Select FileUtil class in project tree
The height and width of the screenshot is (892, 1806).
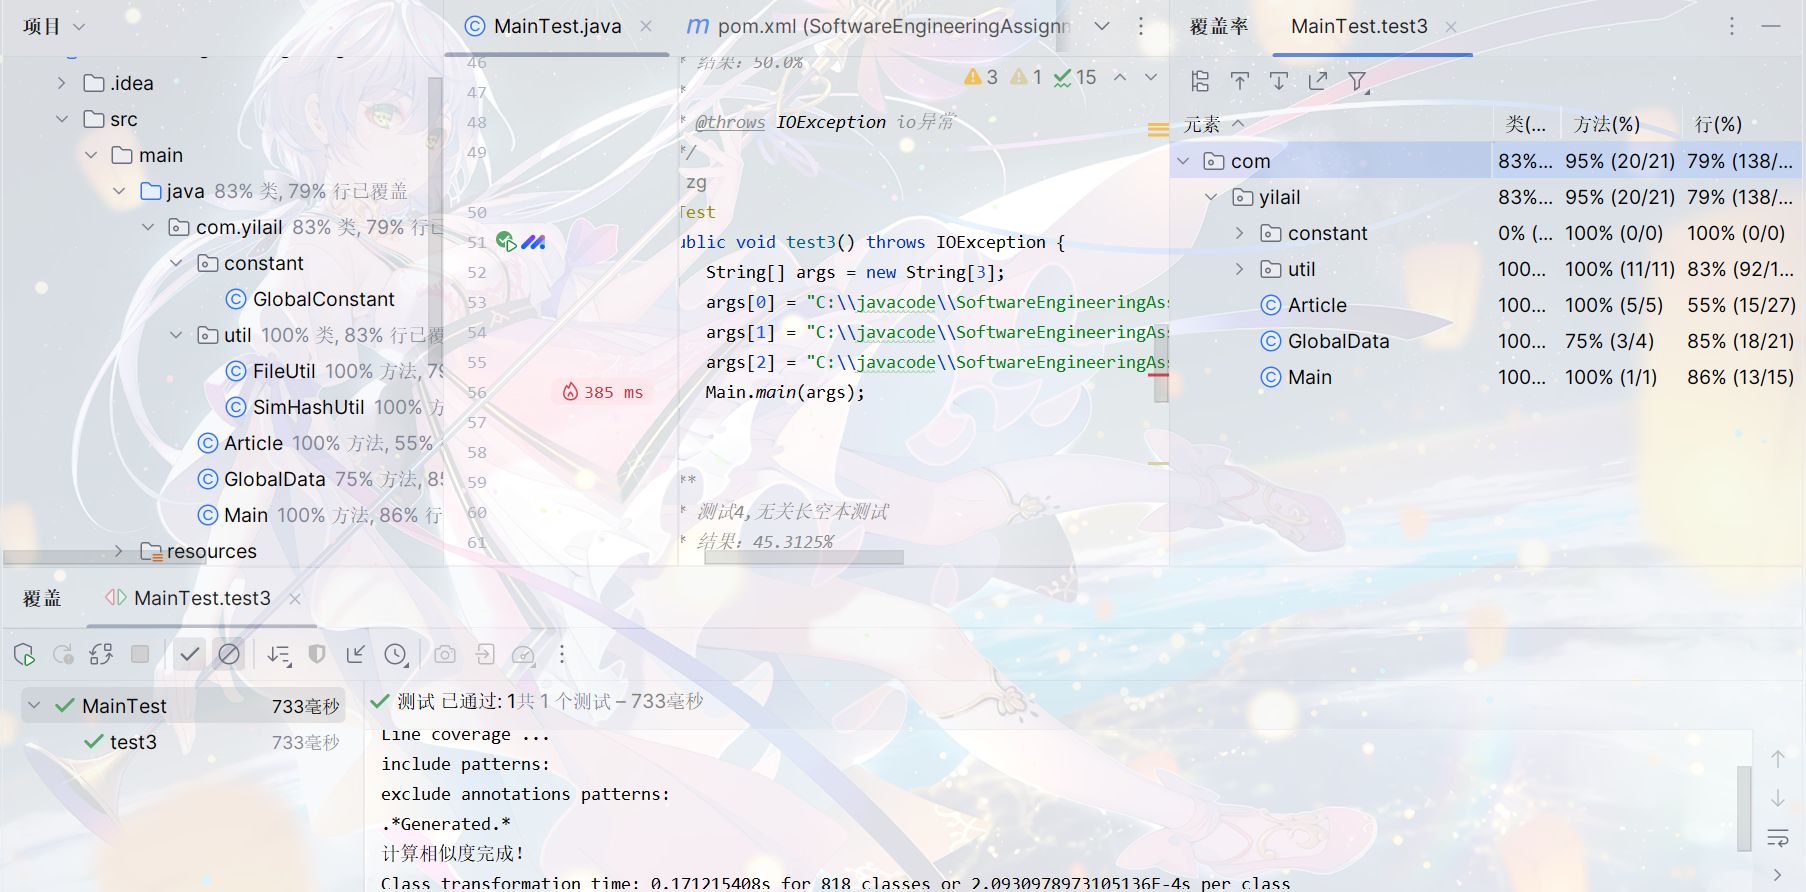tap(284, 371)
